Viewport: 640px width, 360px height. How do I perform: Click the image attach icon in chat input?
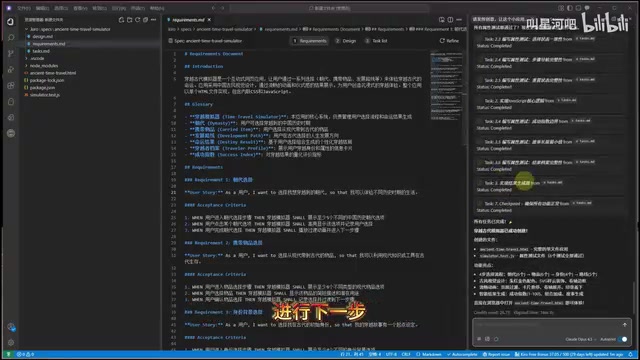click(487, 339)
